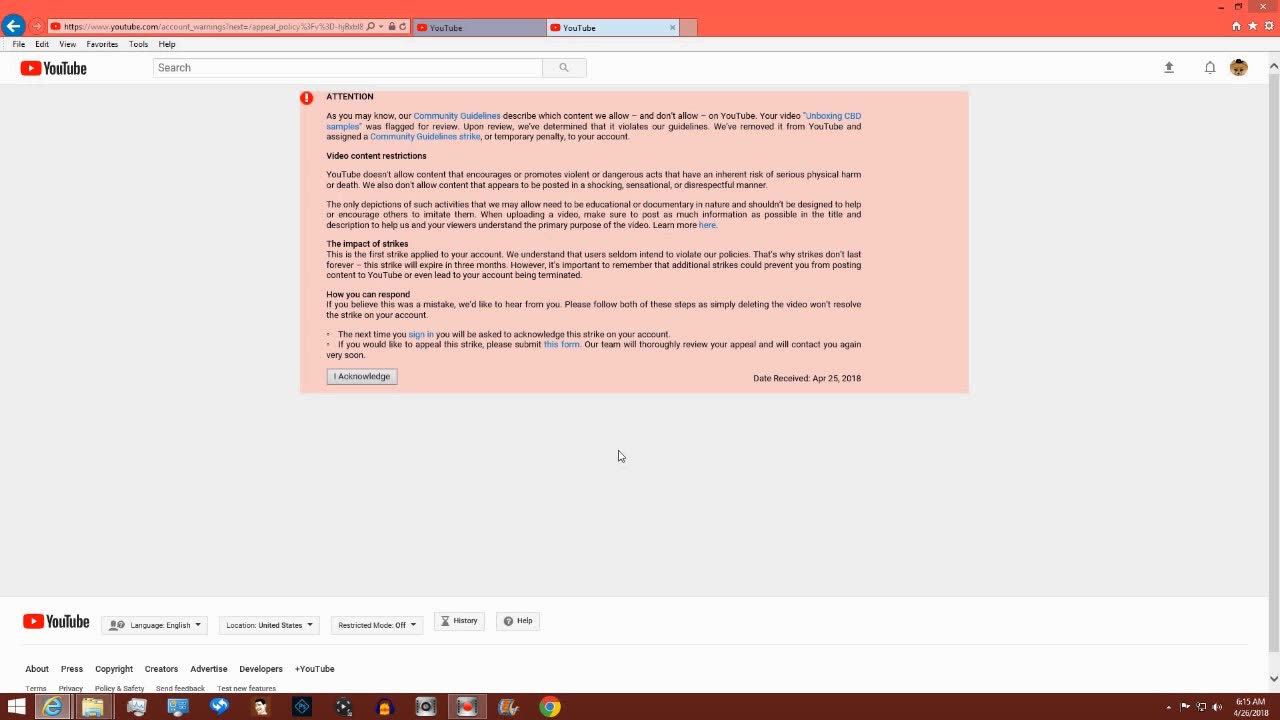
Task: Click the footer YouTube logo
Action: pos(56,622)
